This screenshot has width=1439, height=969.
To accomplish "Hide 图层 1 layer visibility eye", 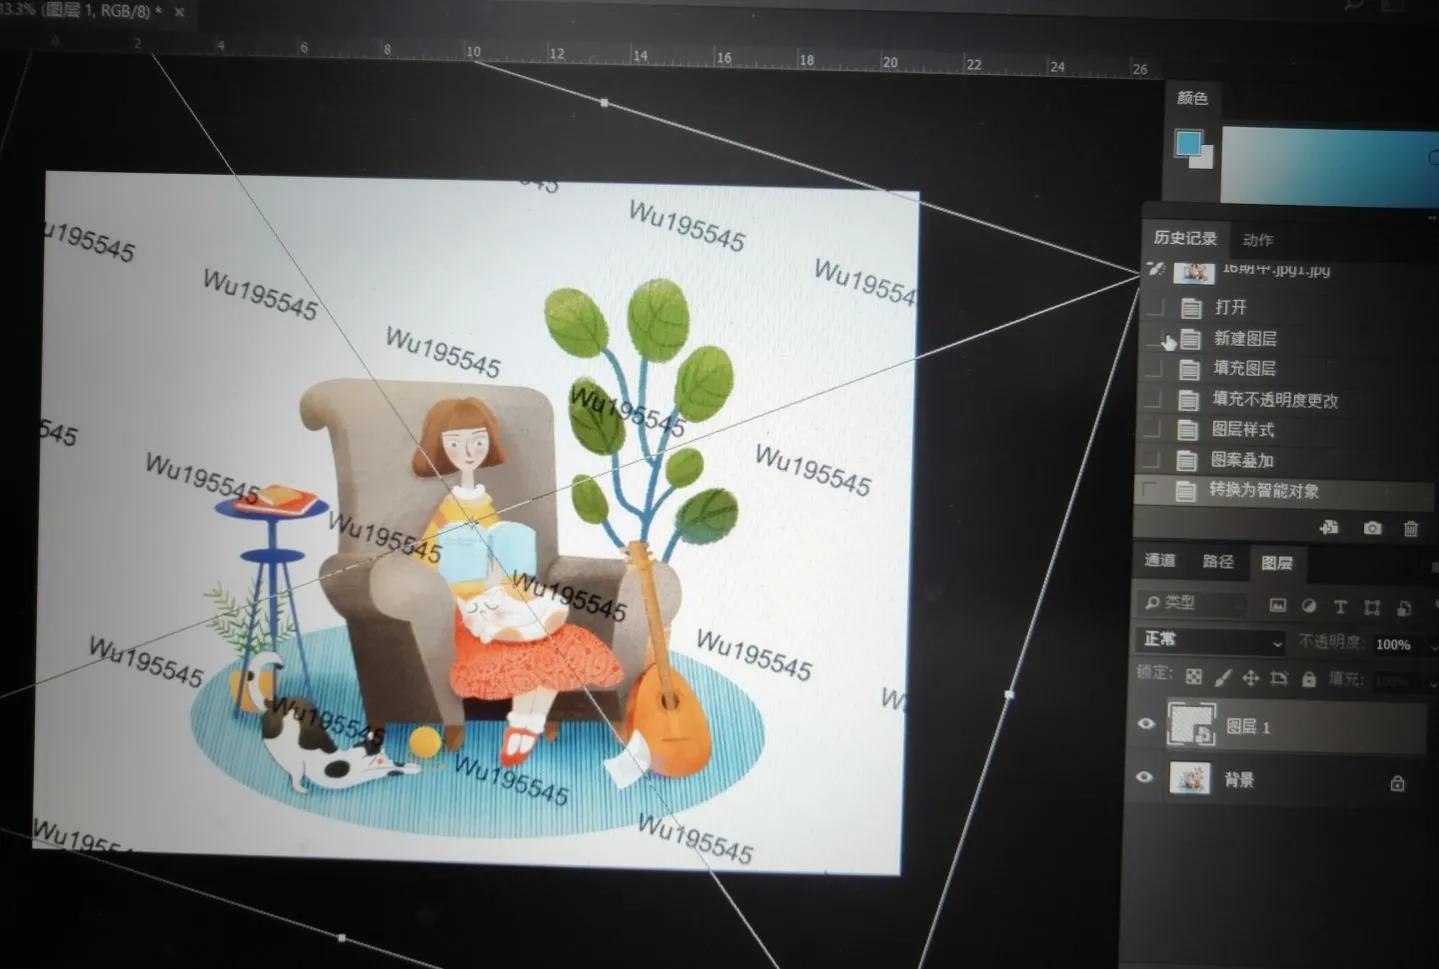I will (x=1146, y=724).
